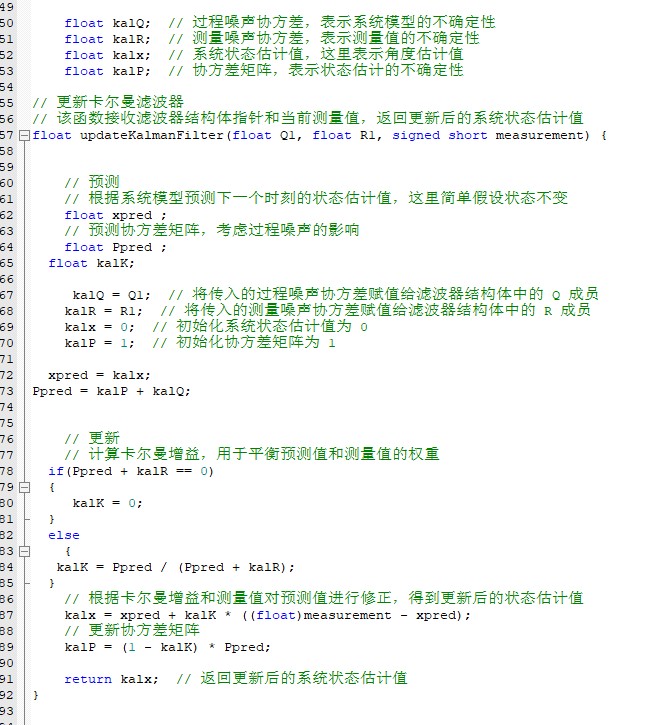This screenshot has height=725, width=664.
Task: Click the 'kalQ = Q1;' assignment
Action: click(111, 295)
